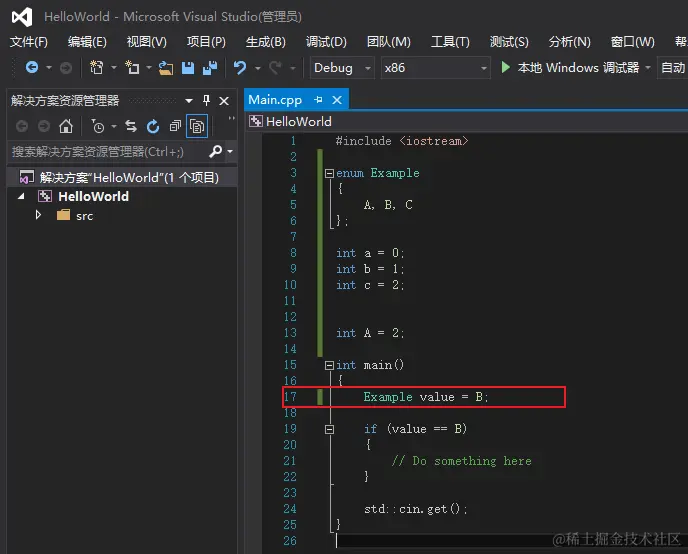Open the 调试(D) menu

coord(326,42)
